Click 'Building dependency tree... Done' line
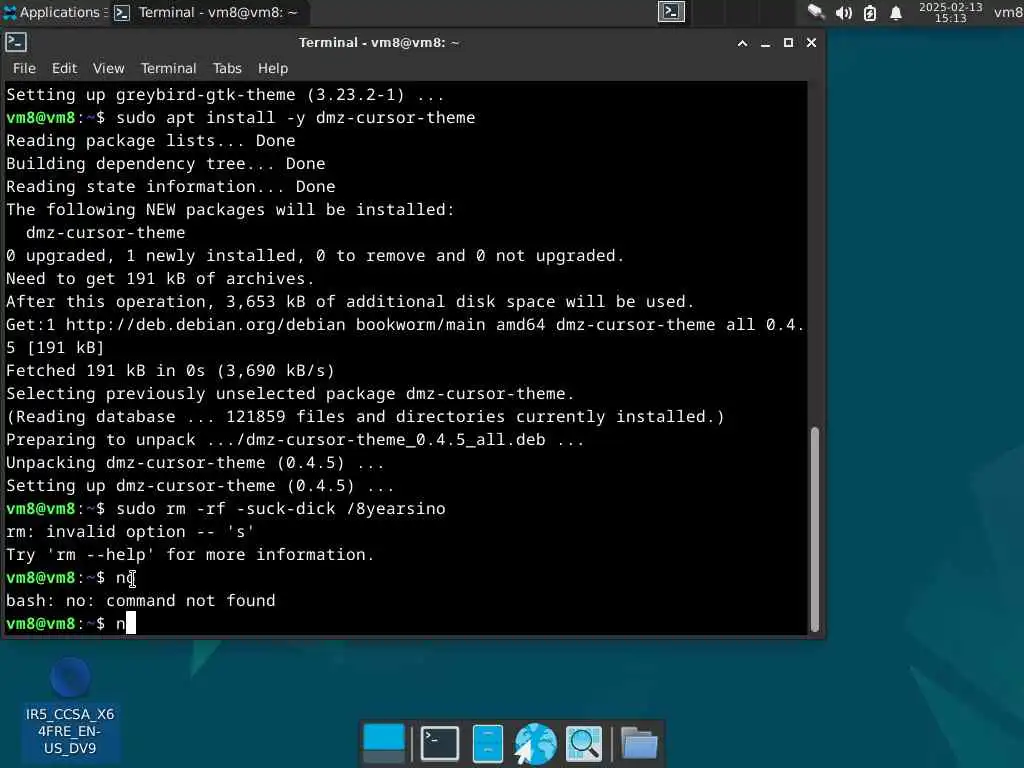The height and width of the screenshot is (768, 1024). (166, 163)
